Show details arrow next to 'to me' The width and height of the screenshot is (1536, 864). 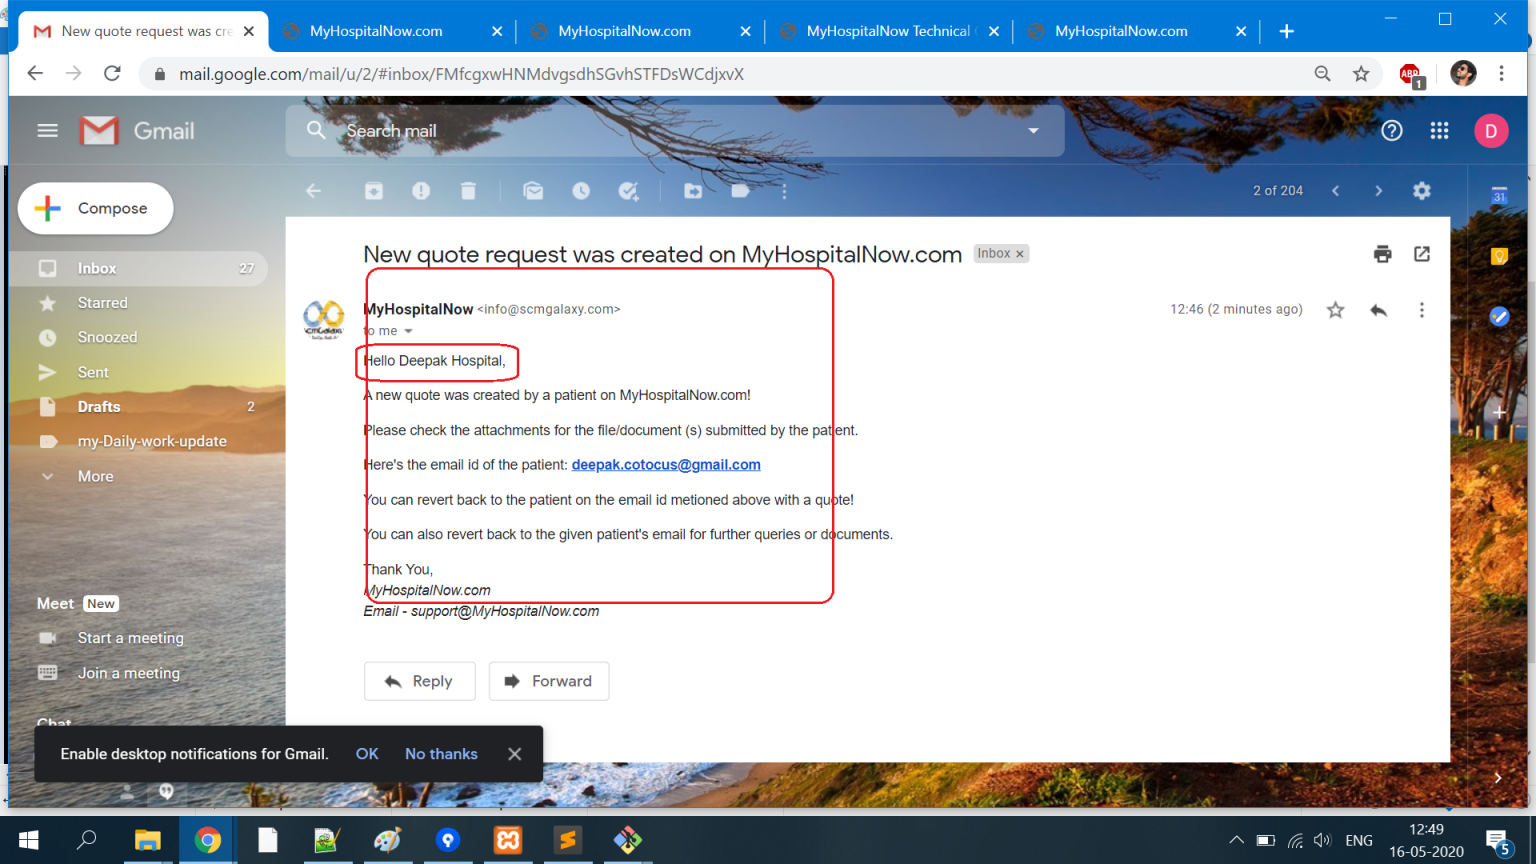[408, 331]
